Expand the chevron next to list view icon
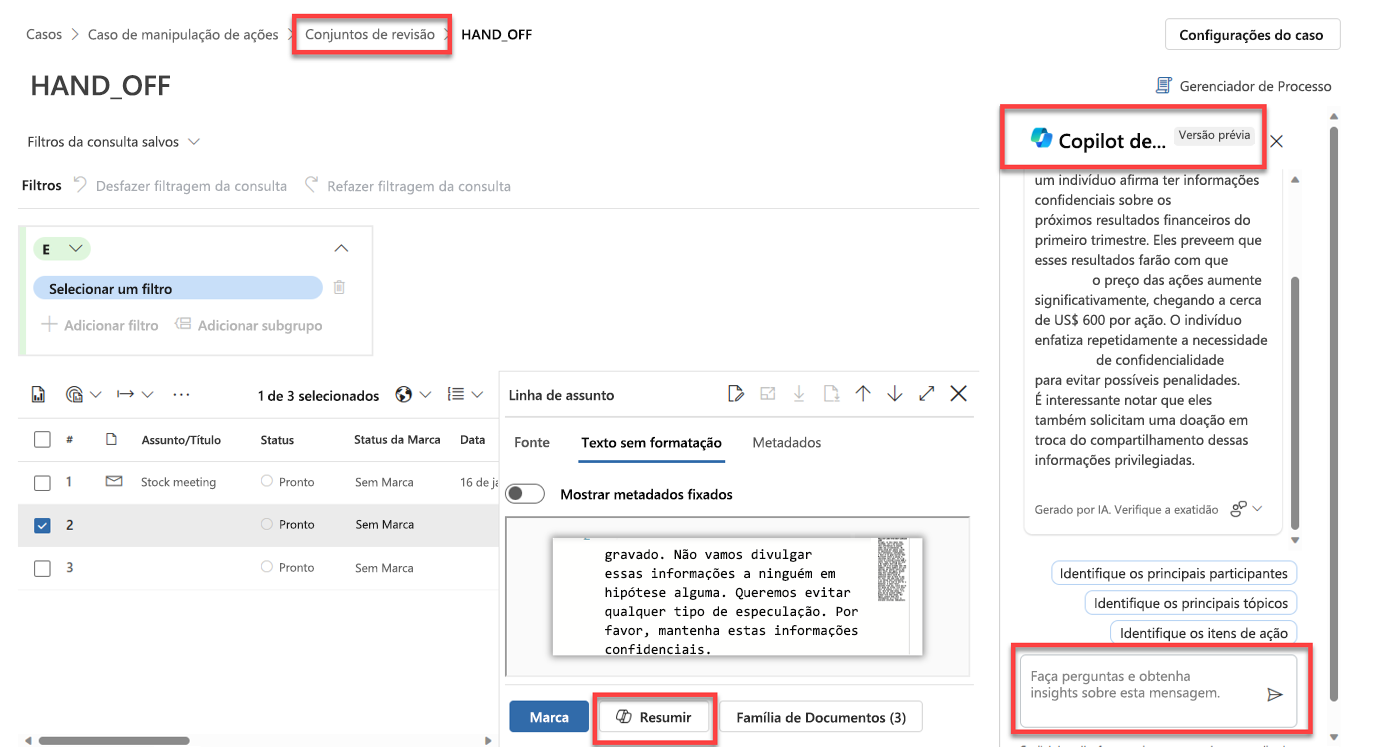This screenshot has width=1377, height=747. pyautogui.click(x=478, y=395)
